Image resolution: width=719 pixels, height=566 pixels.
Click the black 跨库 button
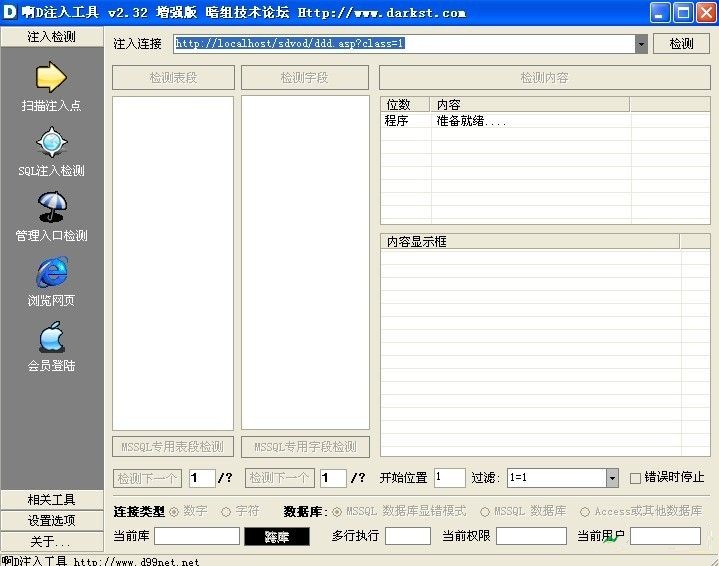[x=277, y=536]
